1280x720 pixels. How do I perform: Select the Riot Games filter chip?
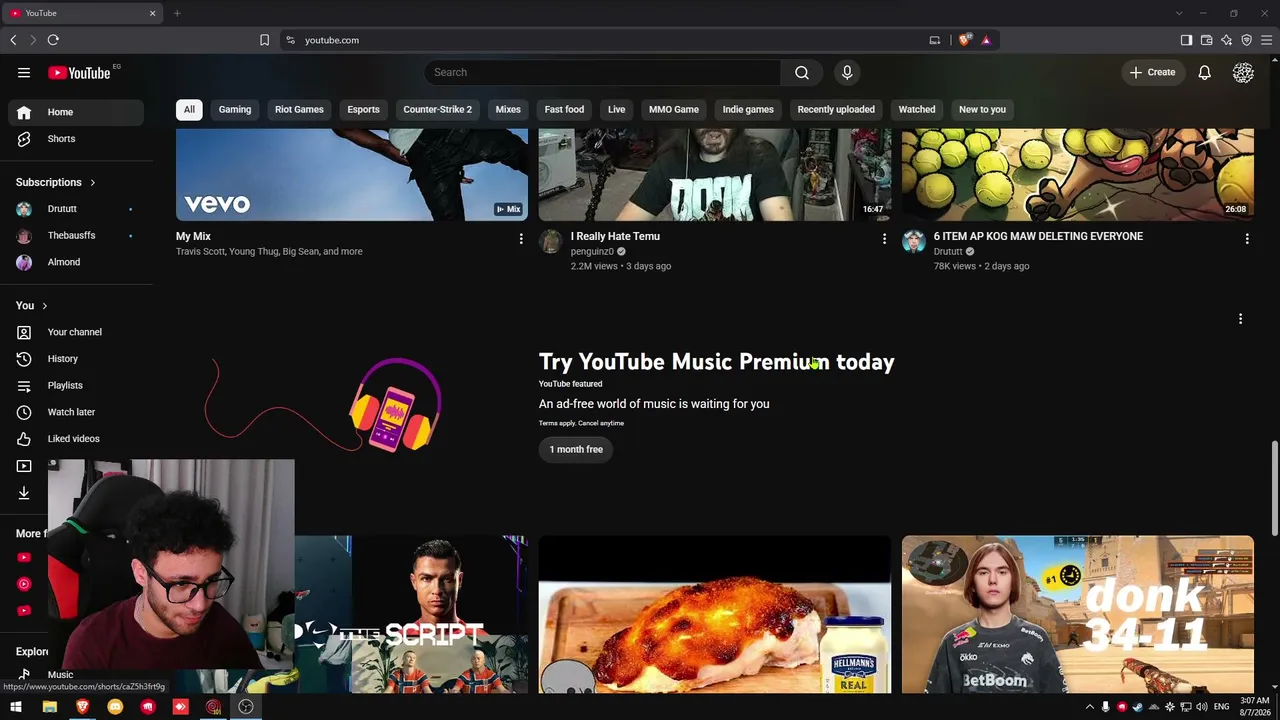pos(299,109)
